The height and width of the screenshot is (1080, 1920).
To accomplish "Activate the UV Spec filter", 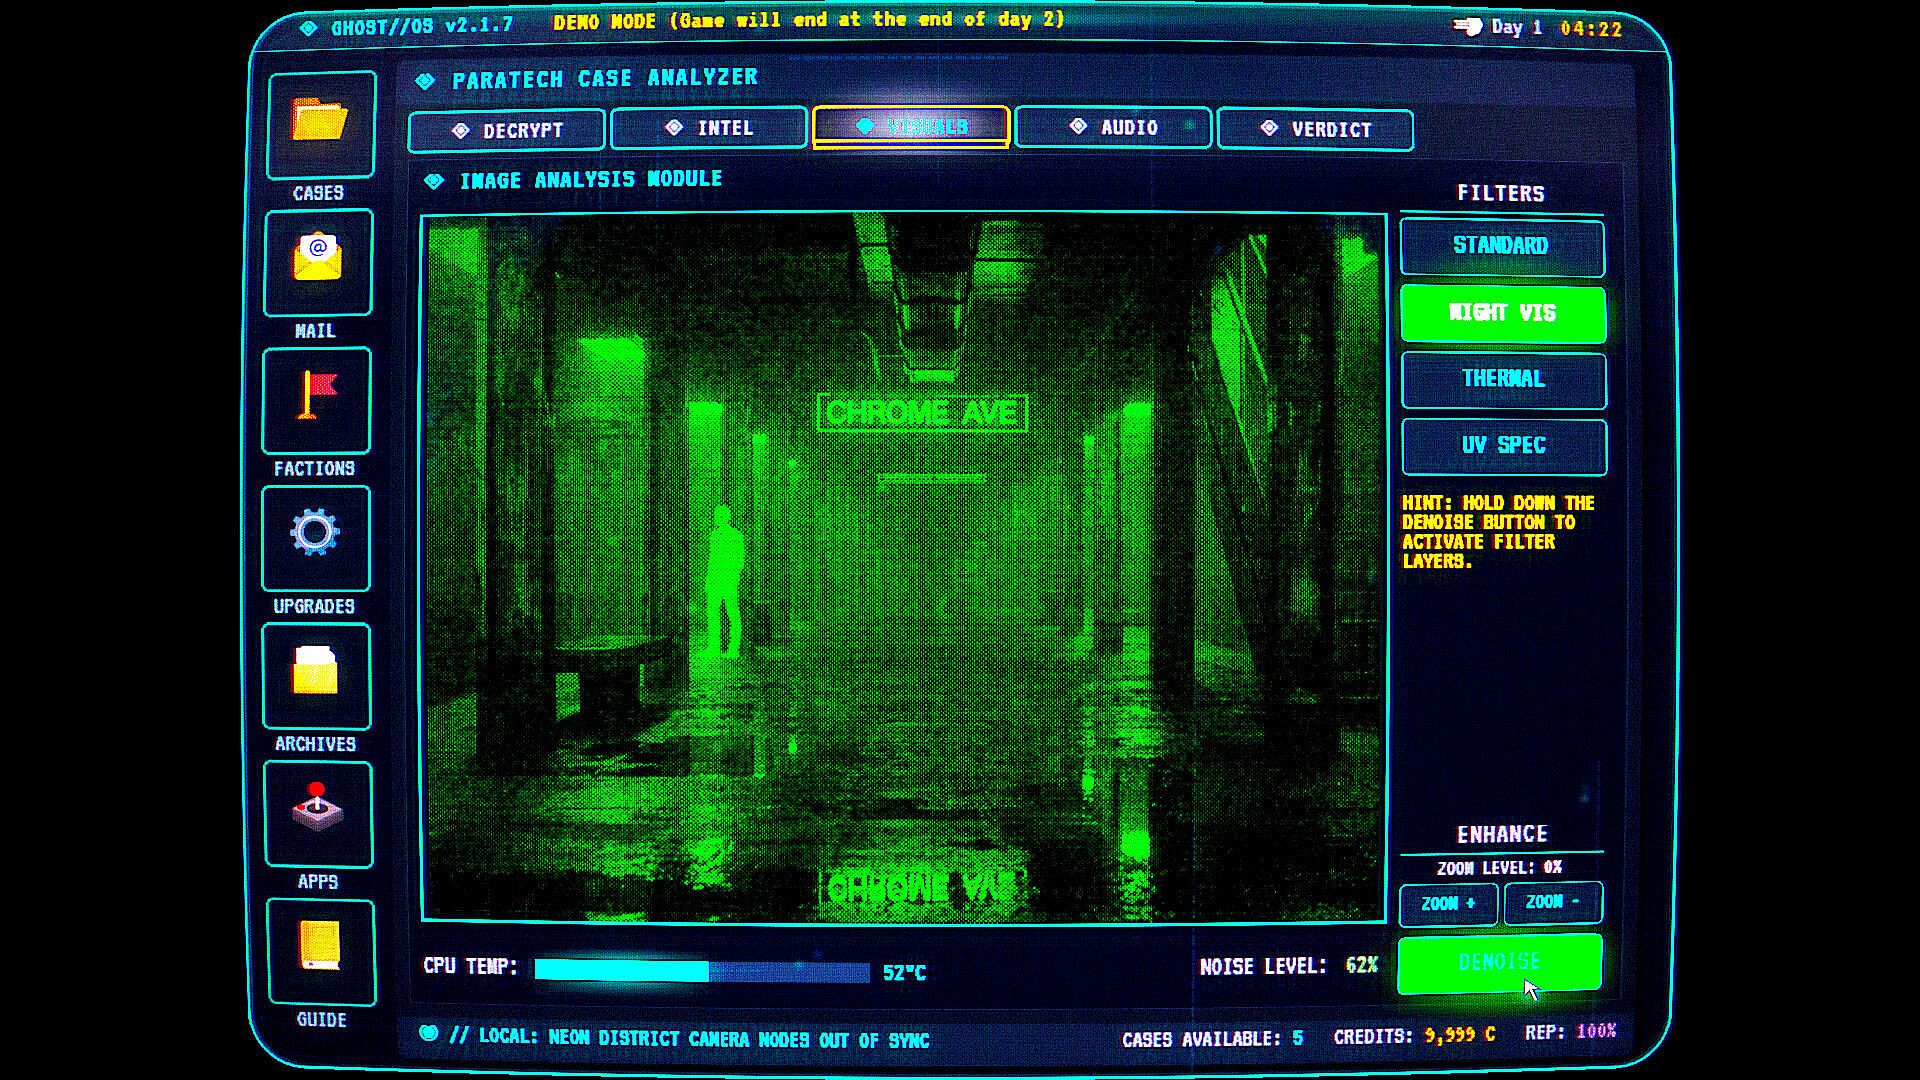I will (x=1504, y=446).
